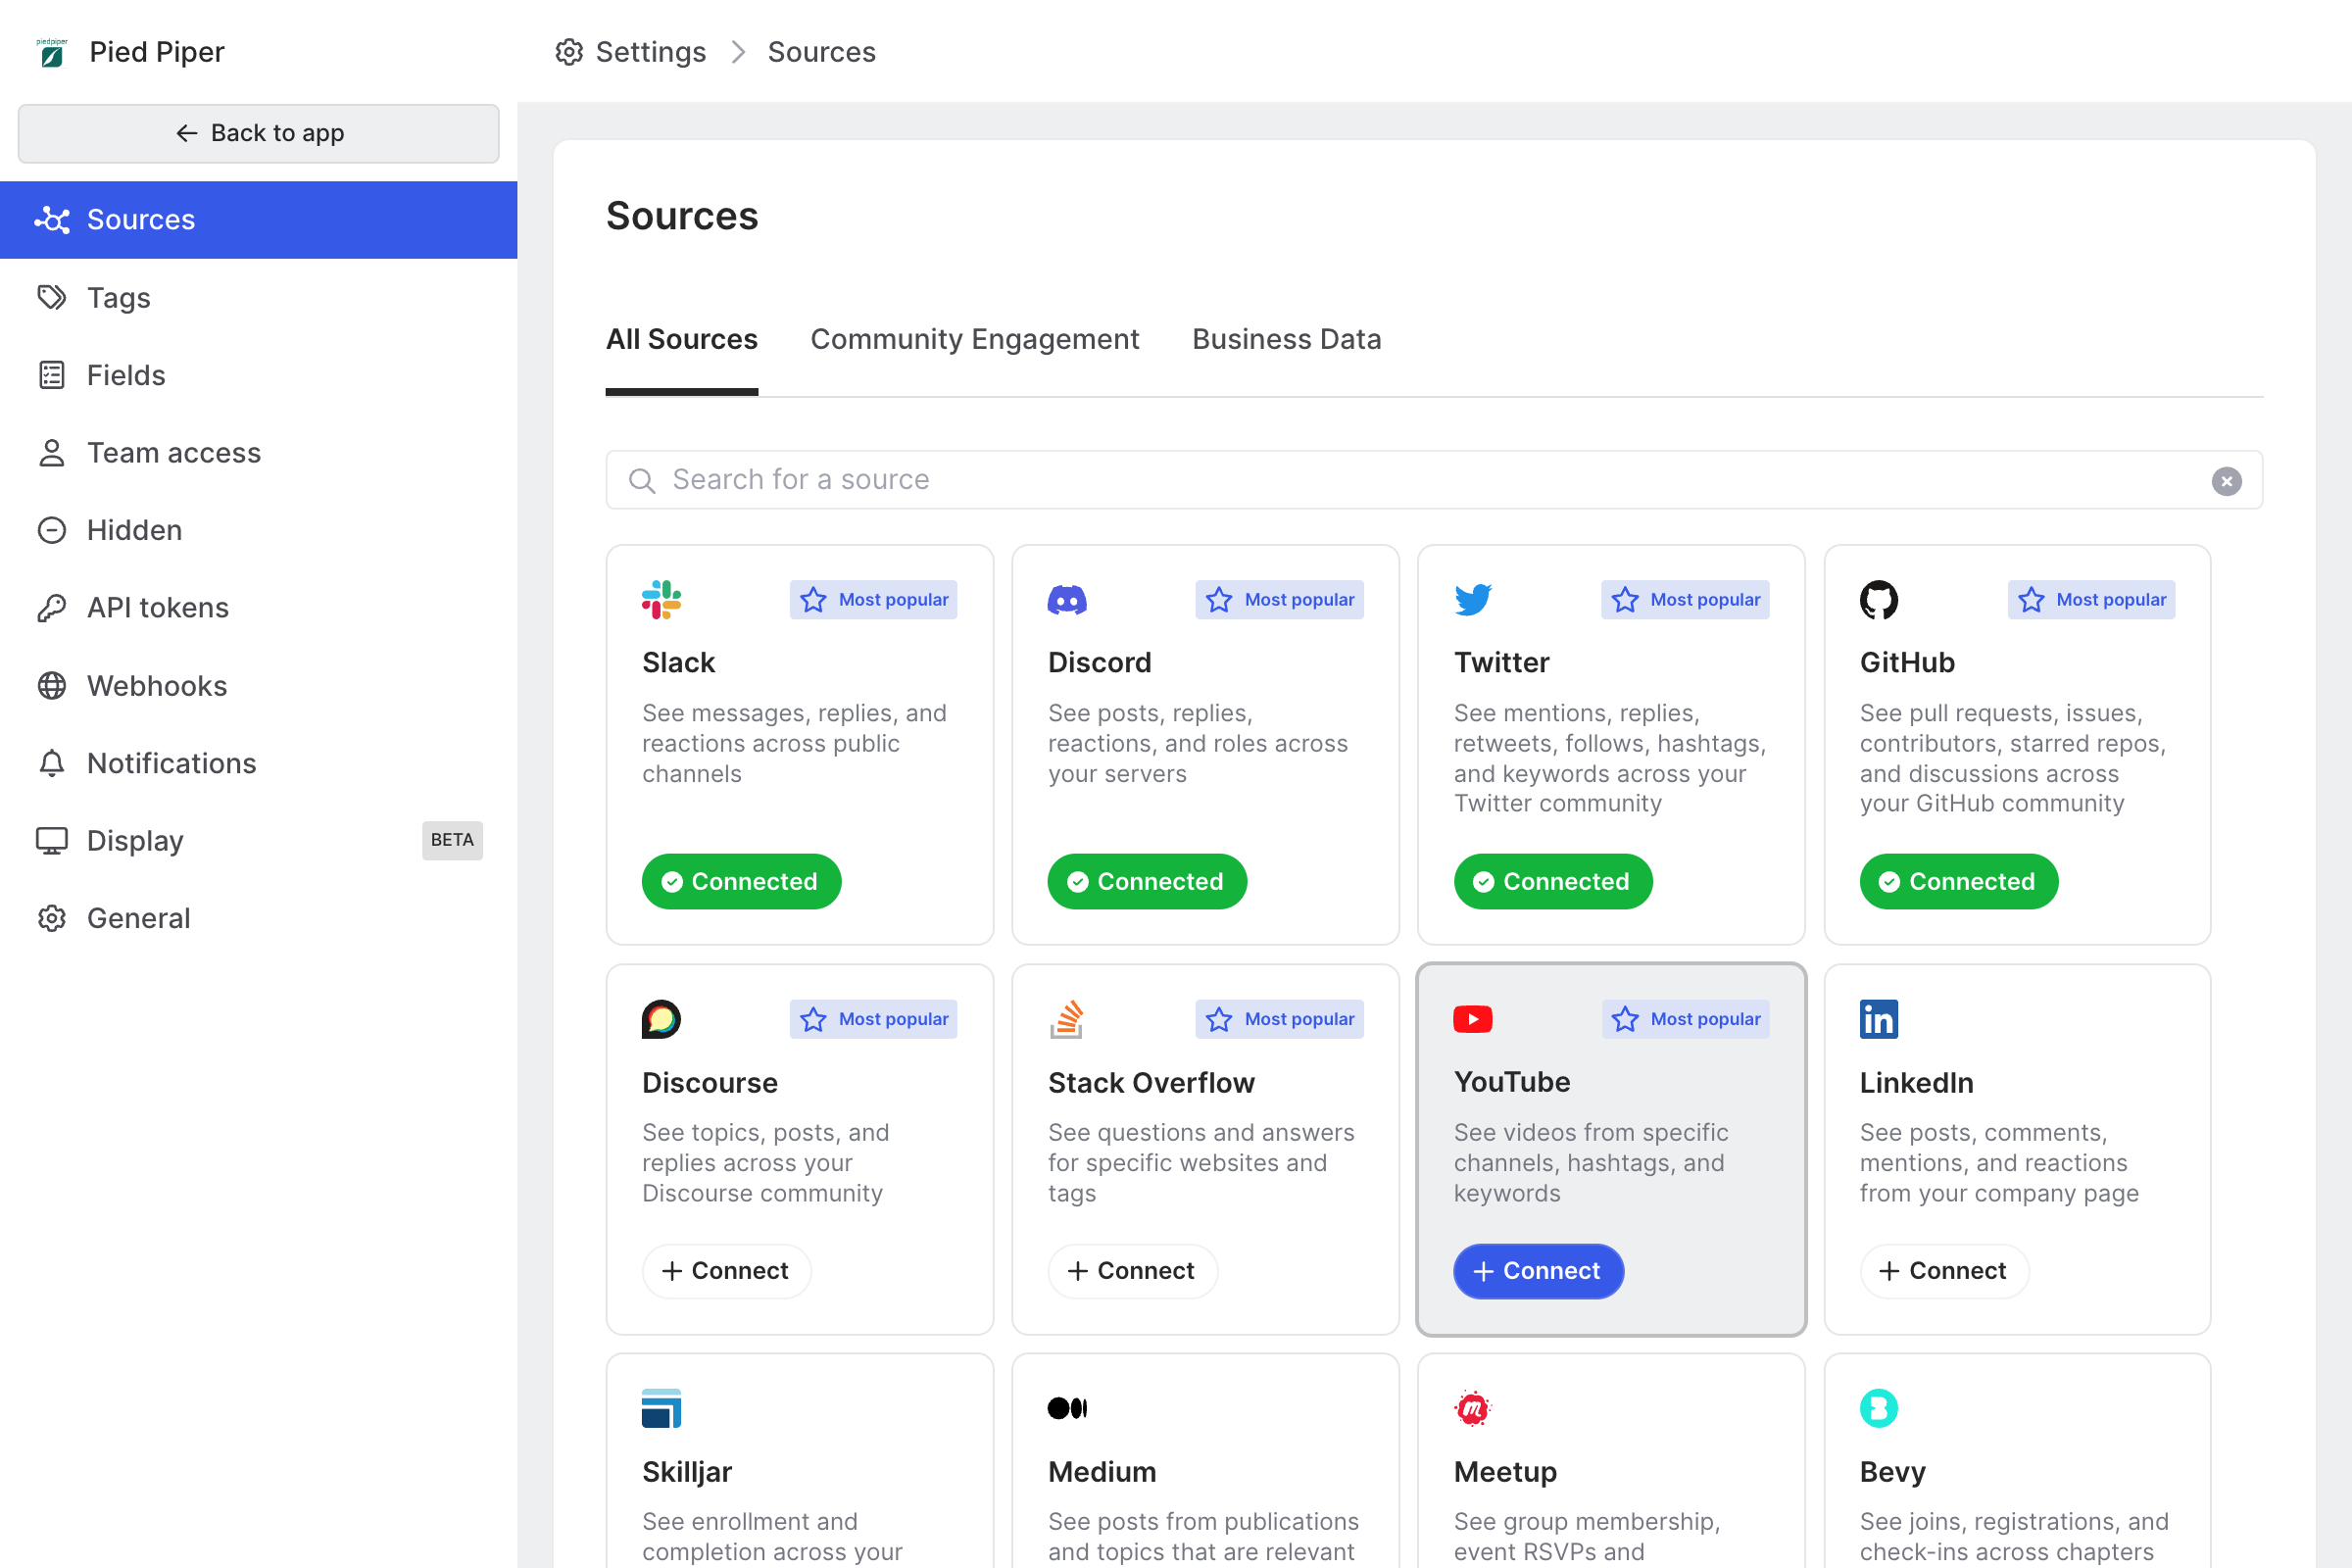Switch to the All Sources tab
Viewport: 2352px width, 1568px height.
click(x=682, y=340)
